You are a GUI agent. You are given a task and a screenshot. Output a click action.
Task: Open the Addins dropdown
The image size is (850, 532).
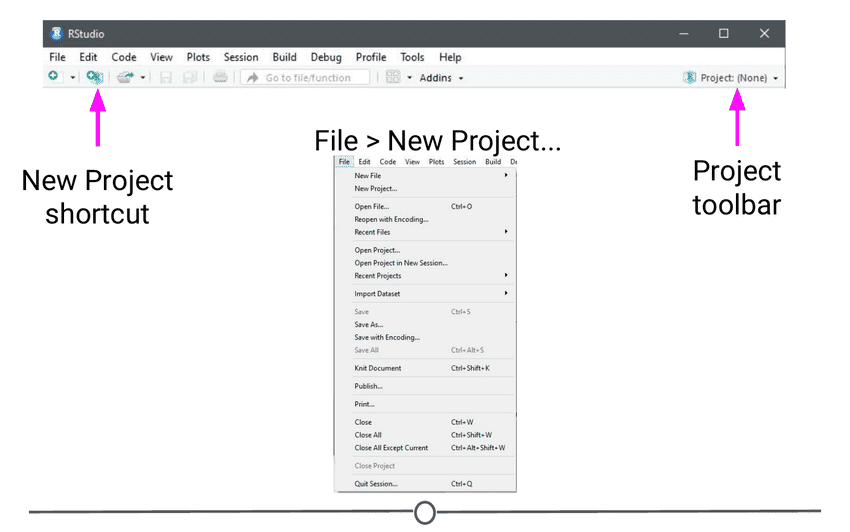click(441, 78)
